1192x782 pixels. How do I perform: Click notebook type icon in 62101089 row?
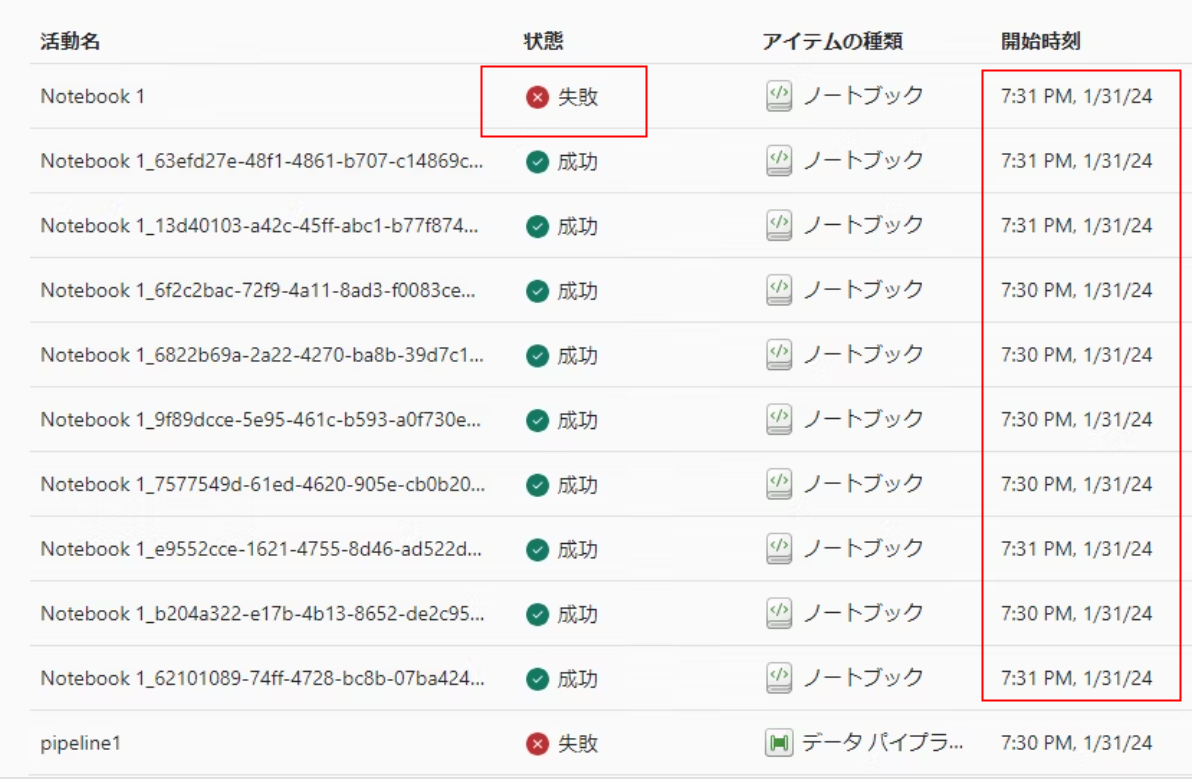click(x=779, y=678)
